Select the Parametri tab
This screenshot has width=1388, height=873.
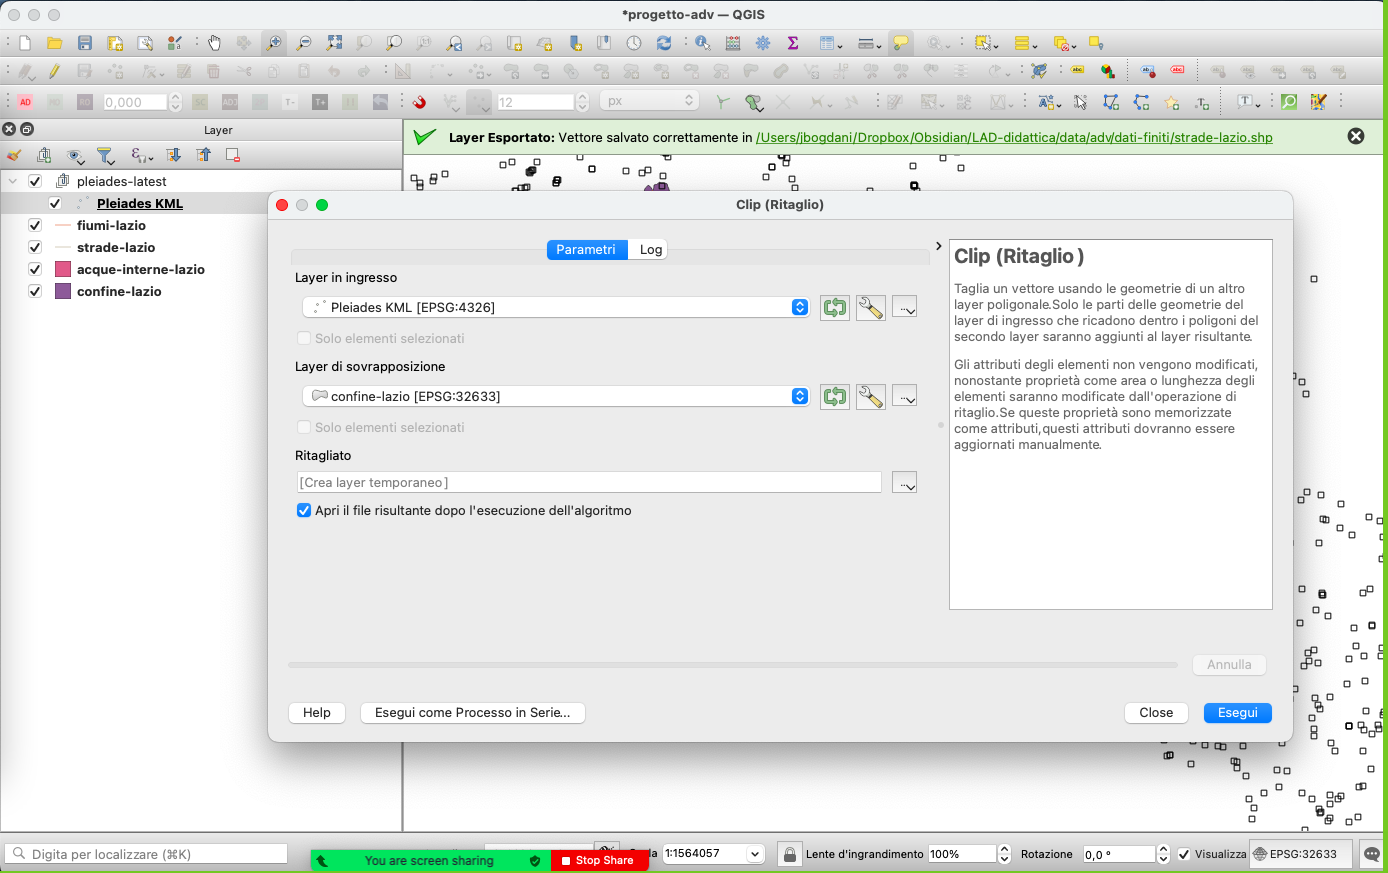(586, 250)
